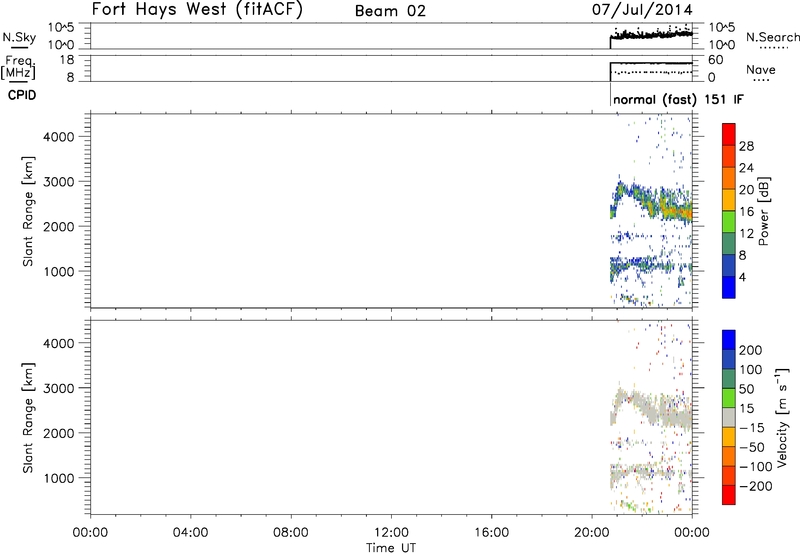Click the 'Time UT' axis label
The image size is (800, 554).
click(x=391, y=548)
